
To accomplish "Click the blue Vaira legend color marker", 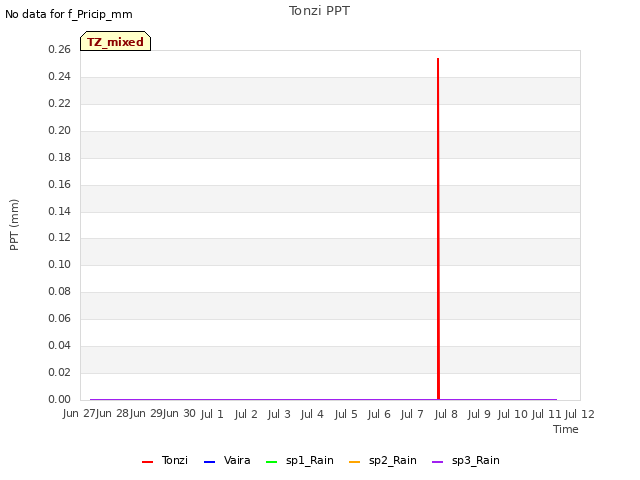I will 209,462.
